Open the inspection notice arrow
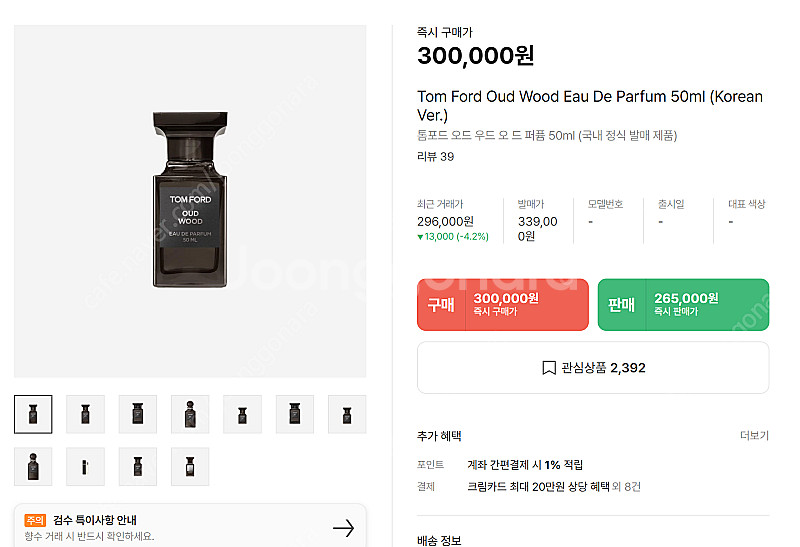Image resolution: width=800 pixels, height=547 pixels. (x=343, y=528)
